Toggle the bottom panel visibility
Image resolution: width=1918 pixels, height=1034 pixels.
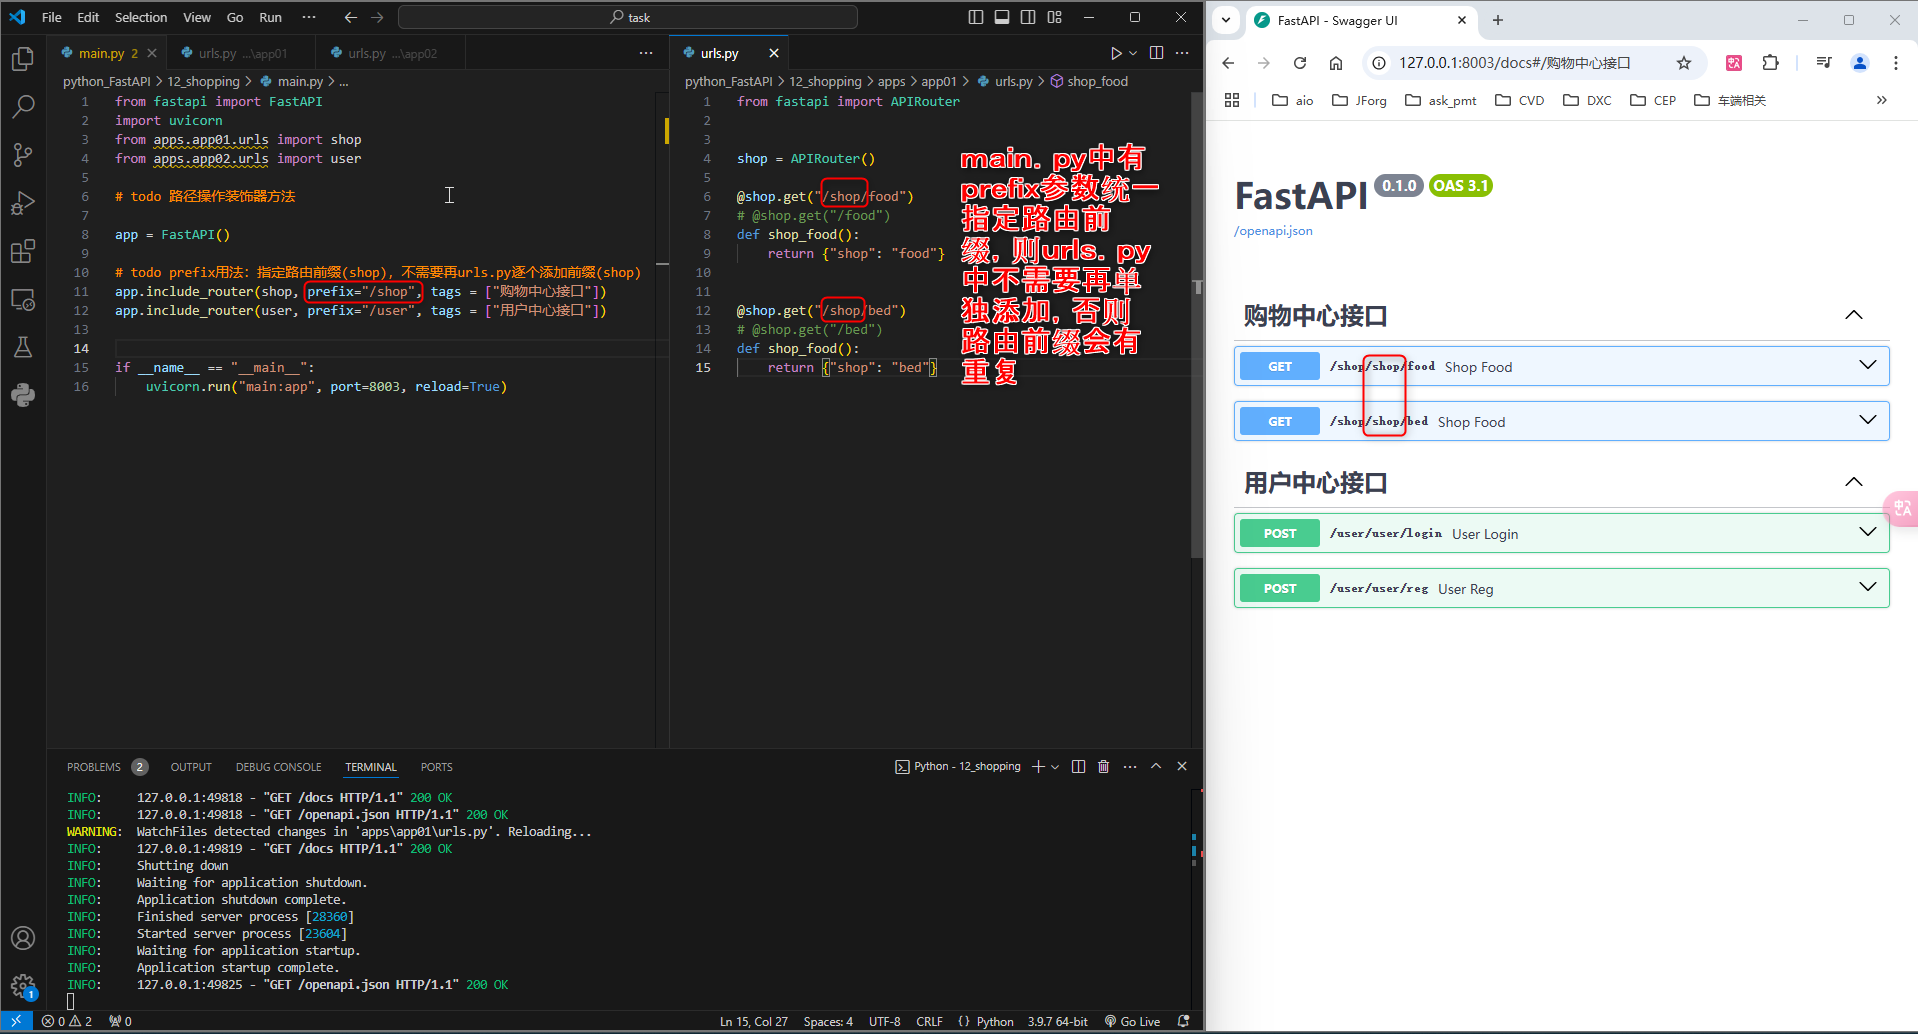point(1001,16)
